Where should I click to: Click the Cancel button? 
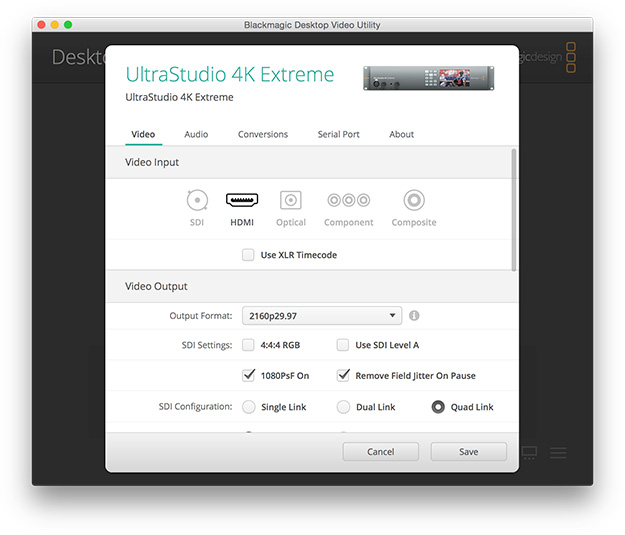pyautogui.click(x=380, y=452)
